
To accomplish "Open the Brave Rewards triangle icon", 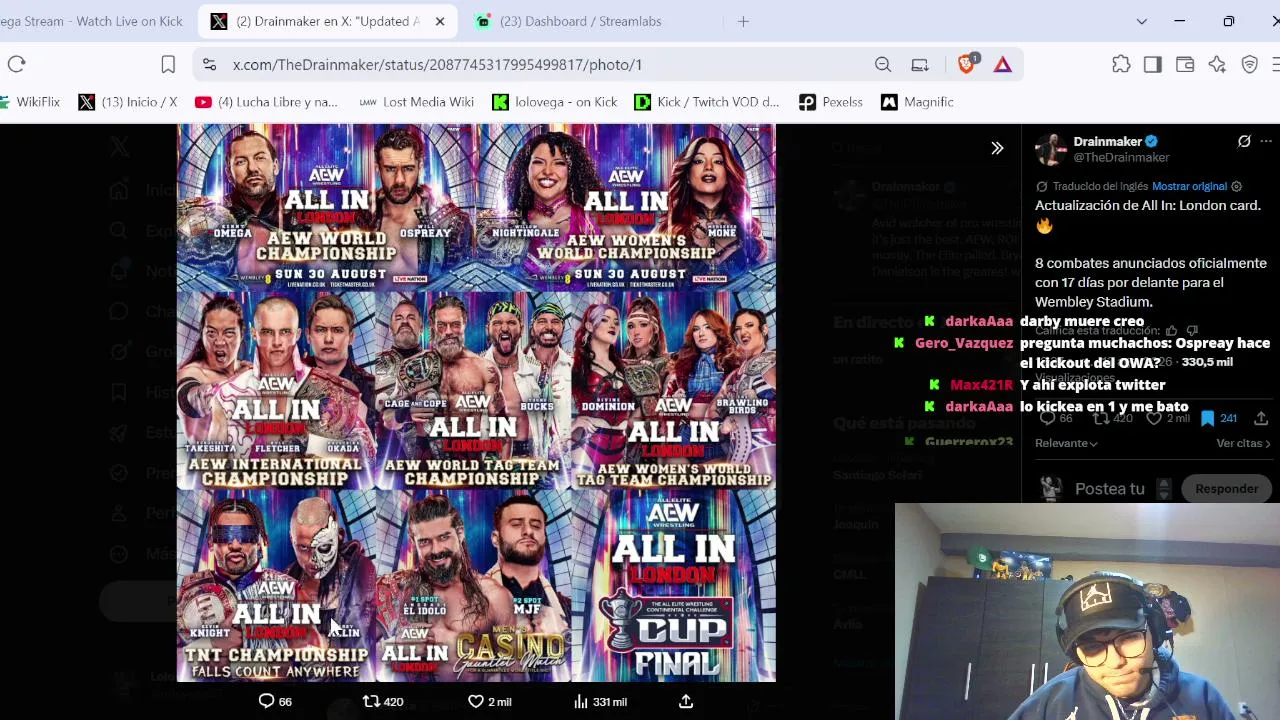I will 1003,64.
